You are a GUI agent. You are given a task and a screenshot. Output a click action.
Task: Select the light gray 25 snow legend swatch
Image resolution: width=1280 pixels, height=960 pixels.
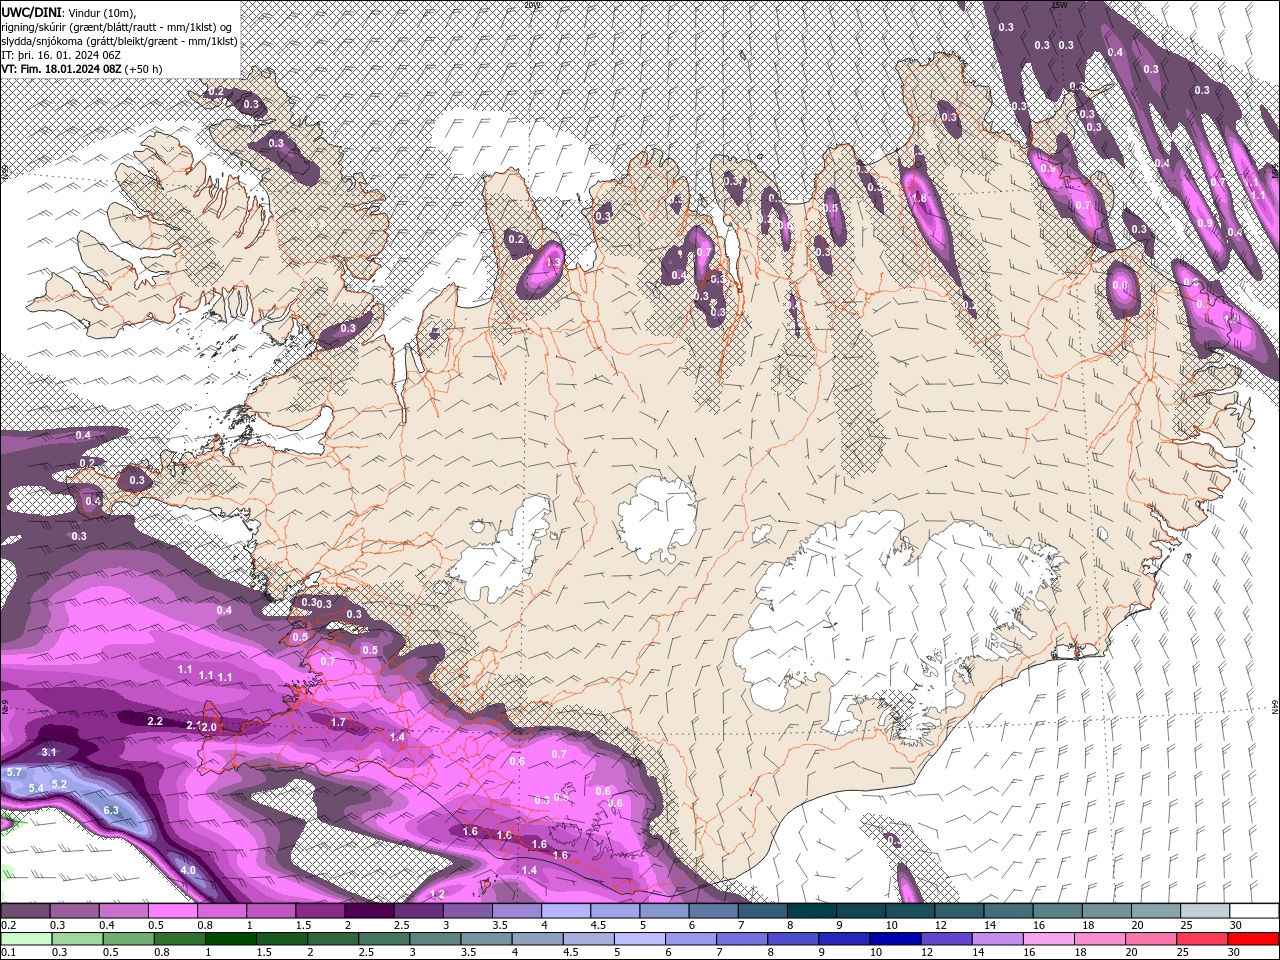[1205, 911]
